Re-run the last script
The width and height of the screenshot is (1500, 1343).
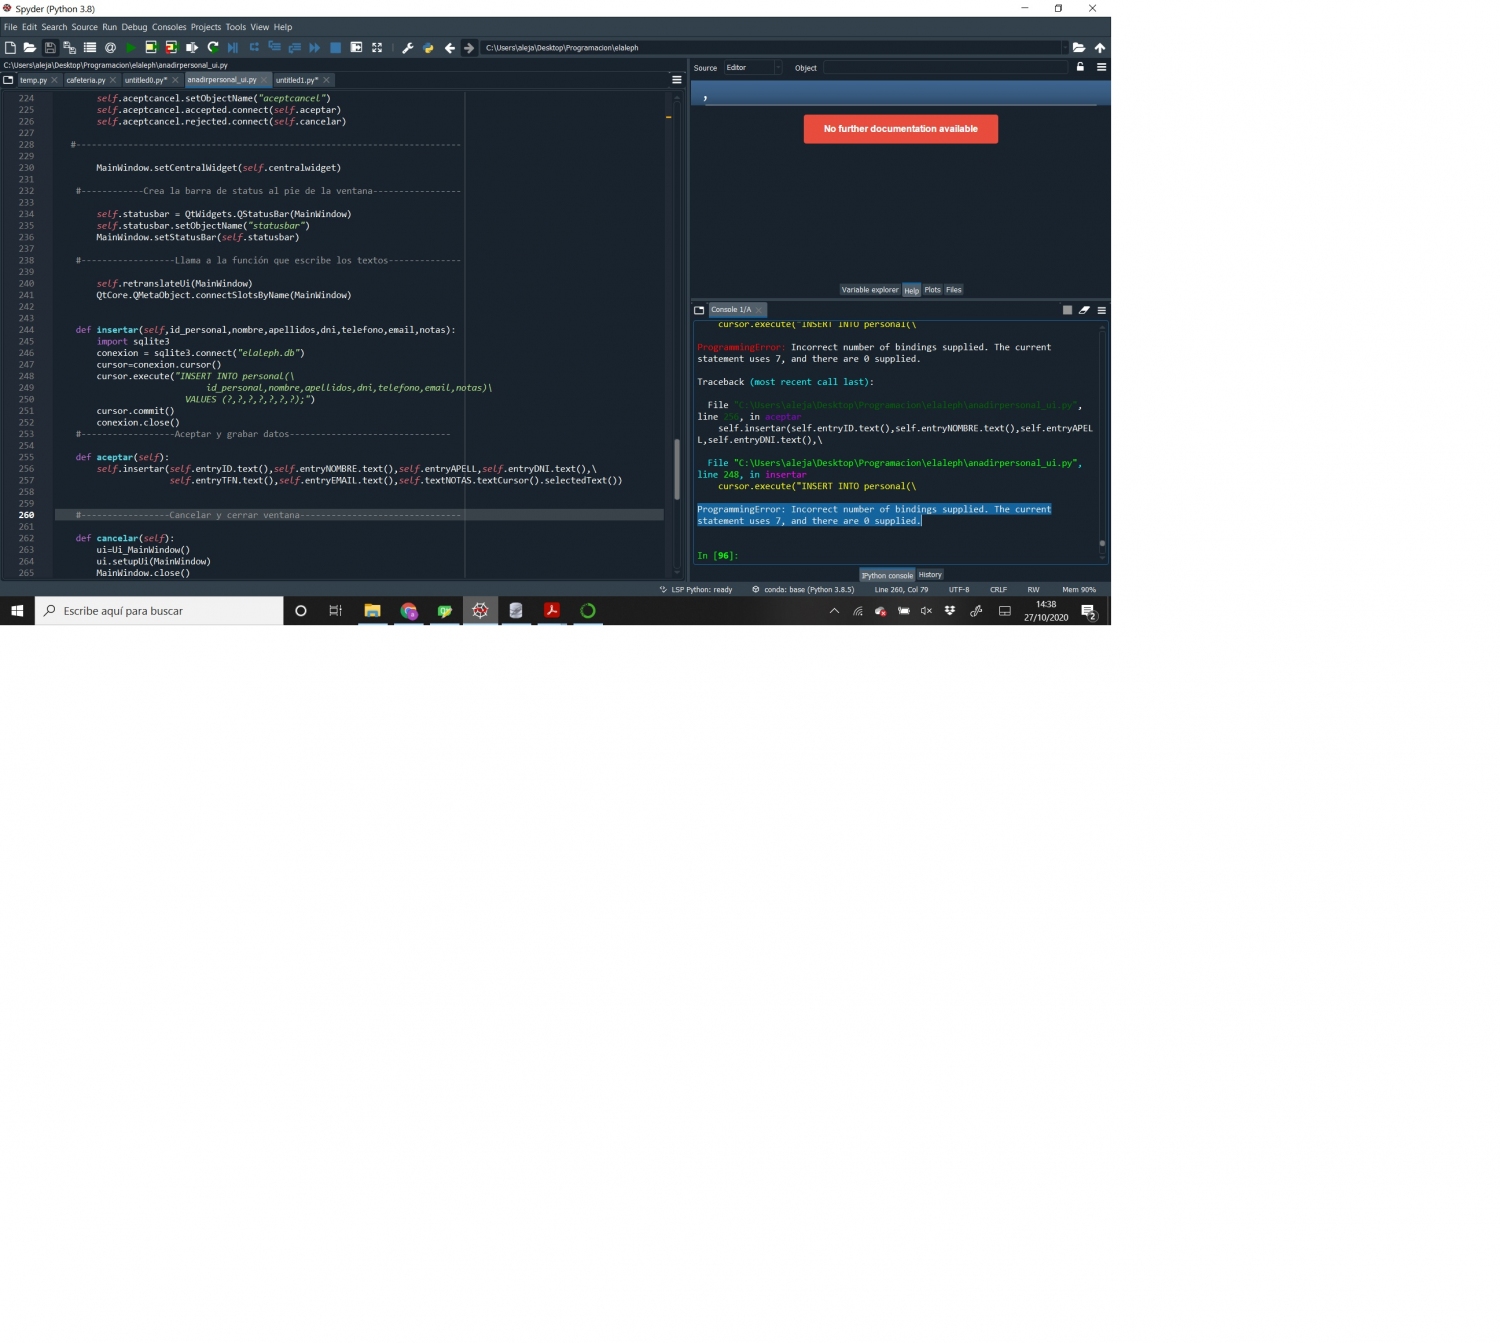(212, 47)
